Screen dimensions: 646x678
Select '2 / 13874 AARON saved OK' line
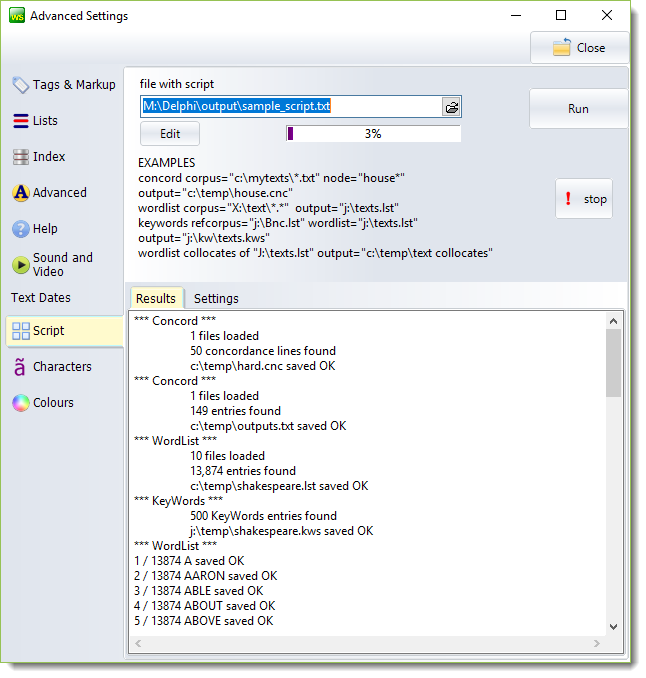click(205, 576)
